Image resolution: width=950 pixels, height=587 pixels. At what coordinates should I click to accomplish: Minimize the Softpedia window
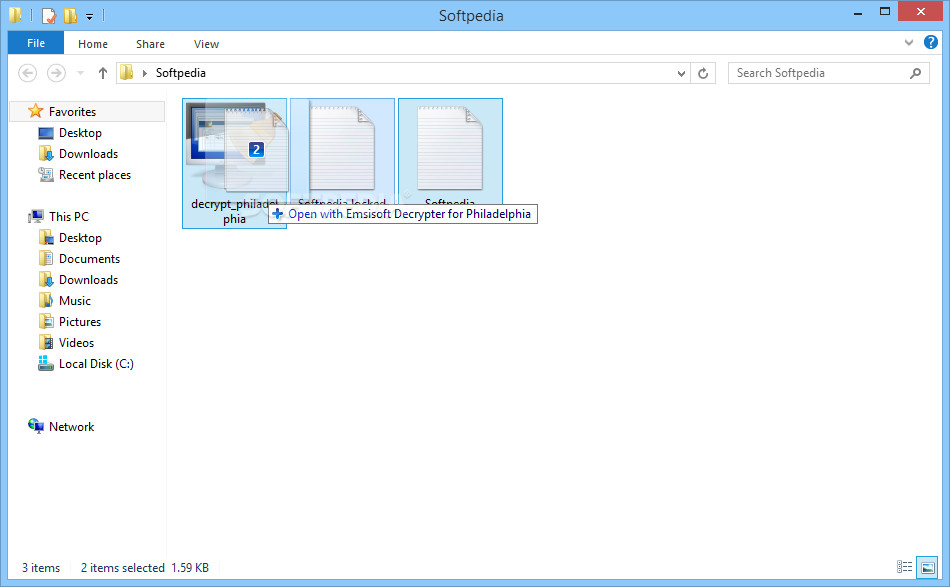tap(857, 13)
